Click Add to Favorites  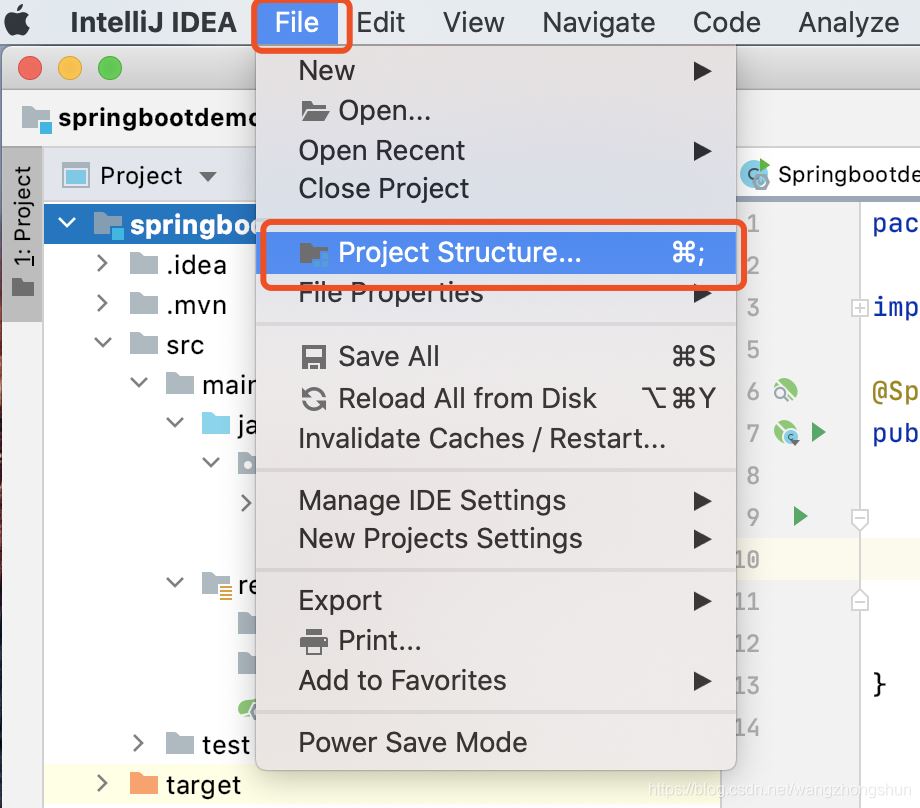[x=400, y=680]
